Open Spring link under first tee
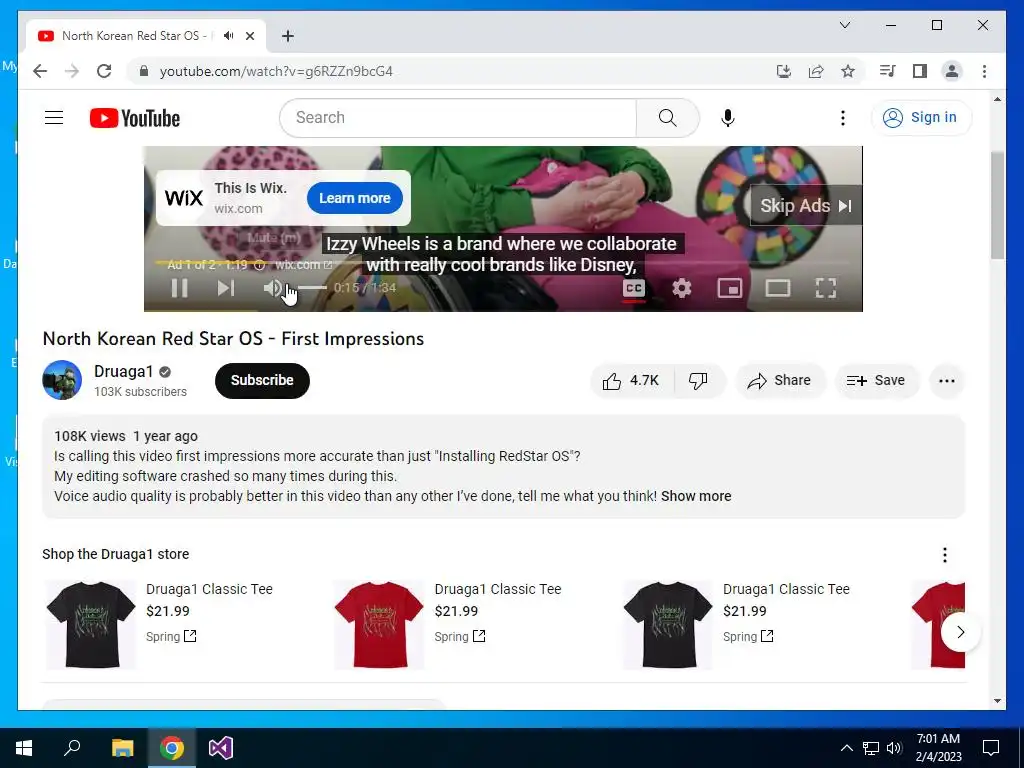Viewport: 1024px width, 768px height. pyautogui.click(x=171, y=636)
